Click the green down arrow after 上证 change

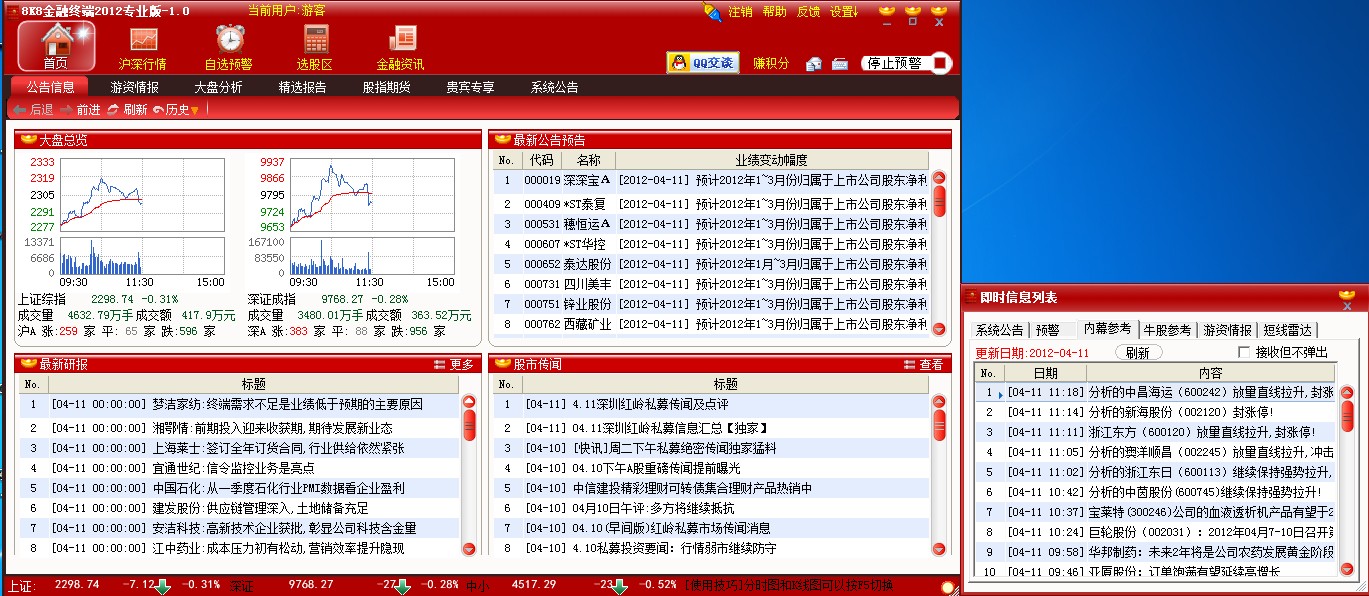(164, 586)
